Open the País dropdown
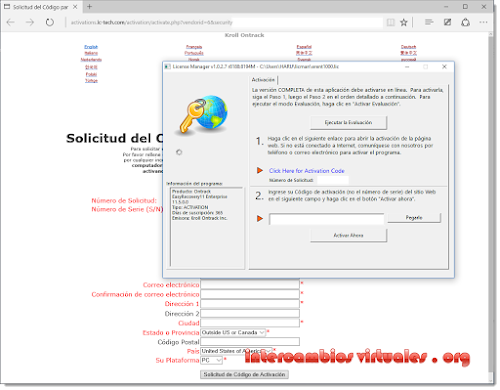Viewport: 500px width, 390px height. [x=236, y=351]
